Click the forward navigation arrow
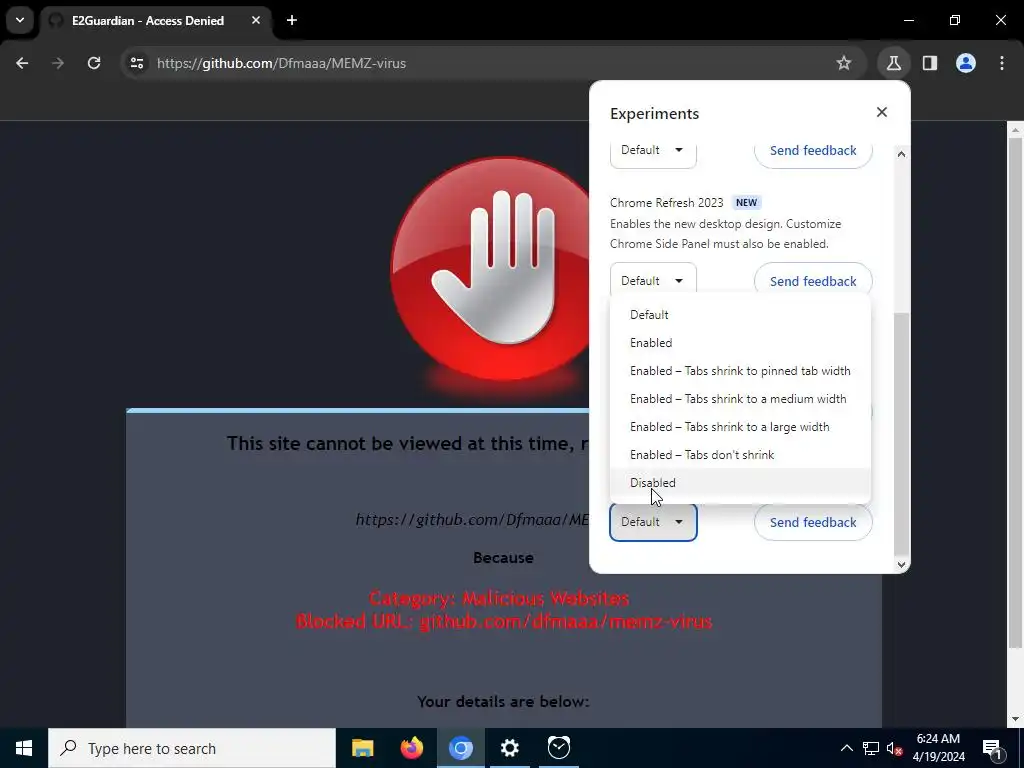This screenshot has height=768, width=1024. pos(58,63)
